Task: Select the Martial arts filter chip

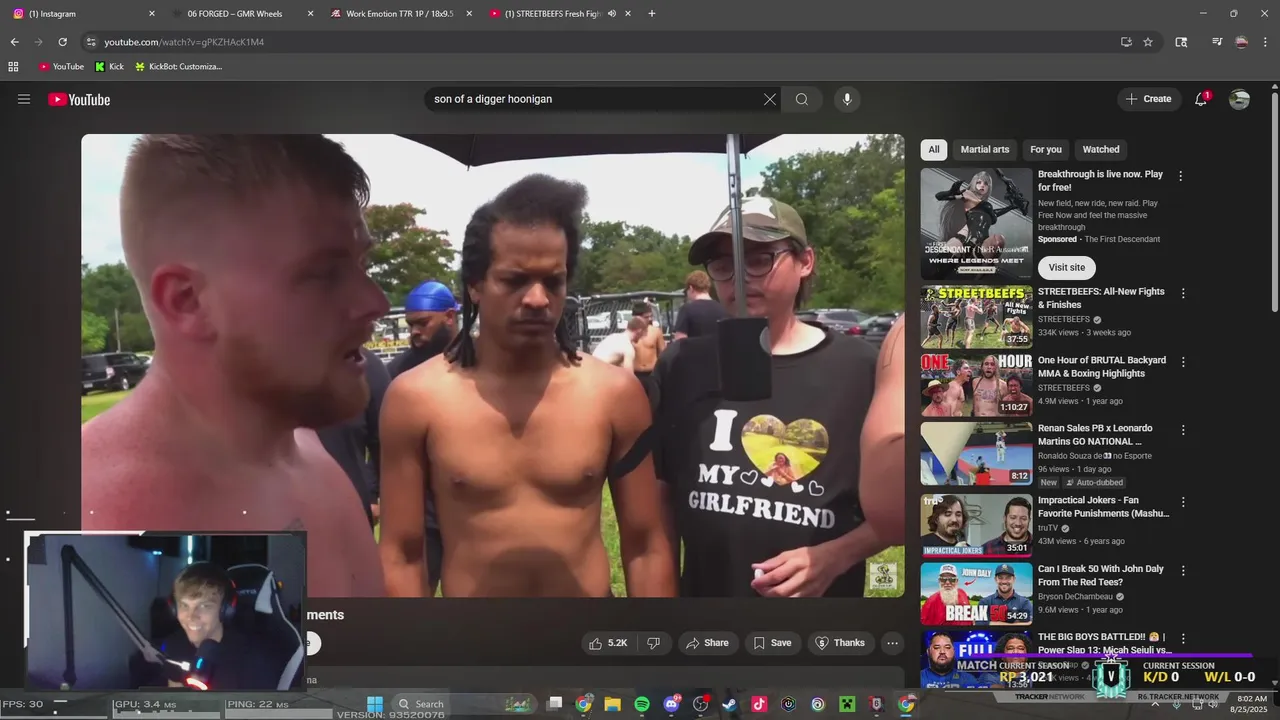Action: (985, 149)
